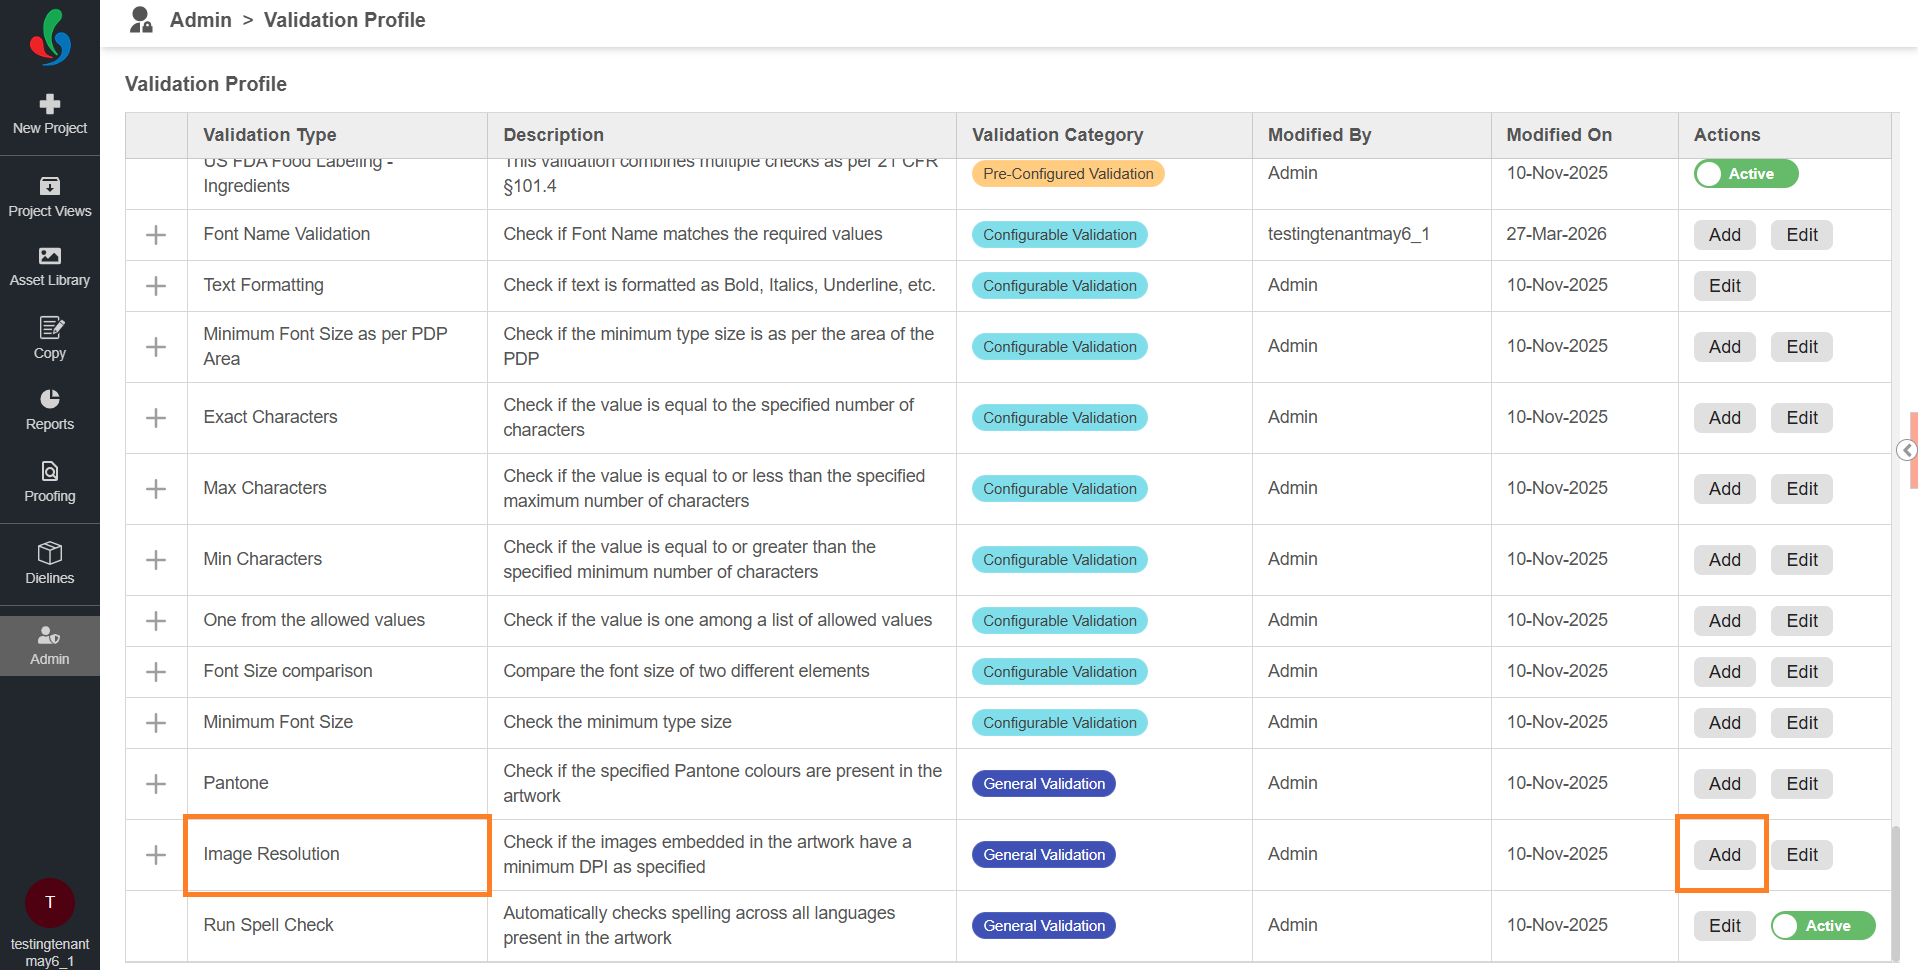Open the Asset Library section
The image size is (1918, 970).
50,267
